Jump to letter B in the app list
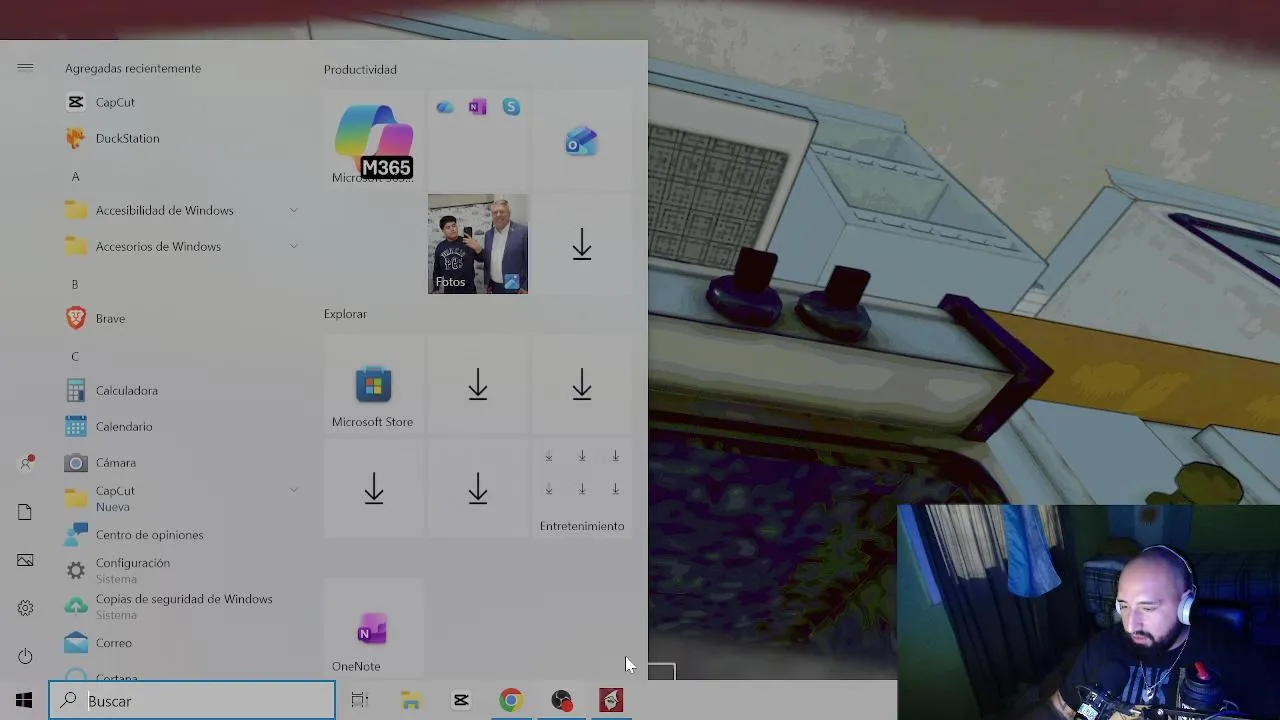The width and height of the screenshot is (1280, 720). pos(75,284)
